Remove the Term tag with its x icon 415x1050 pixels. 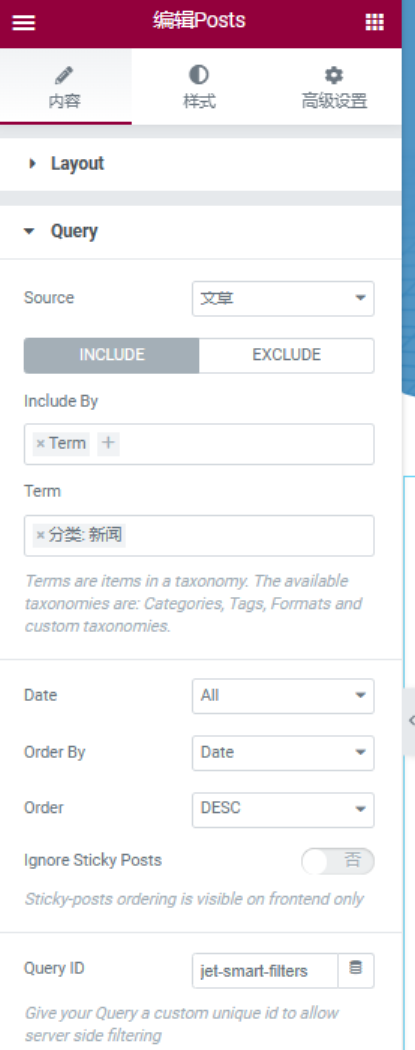point(40,444)
